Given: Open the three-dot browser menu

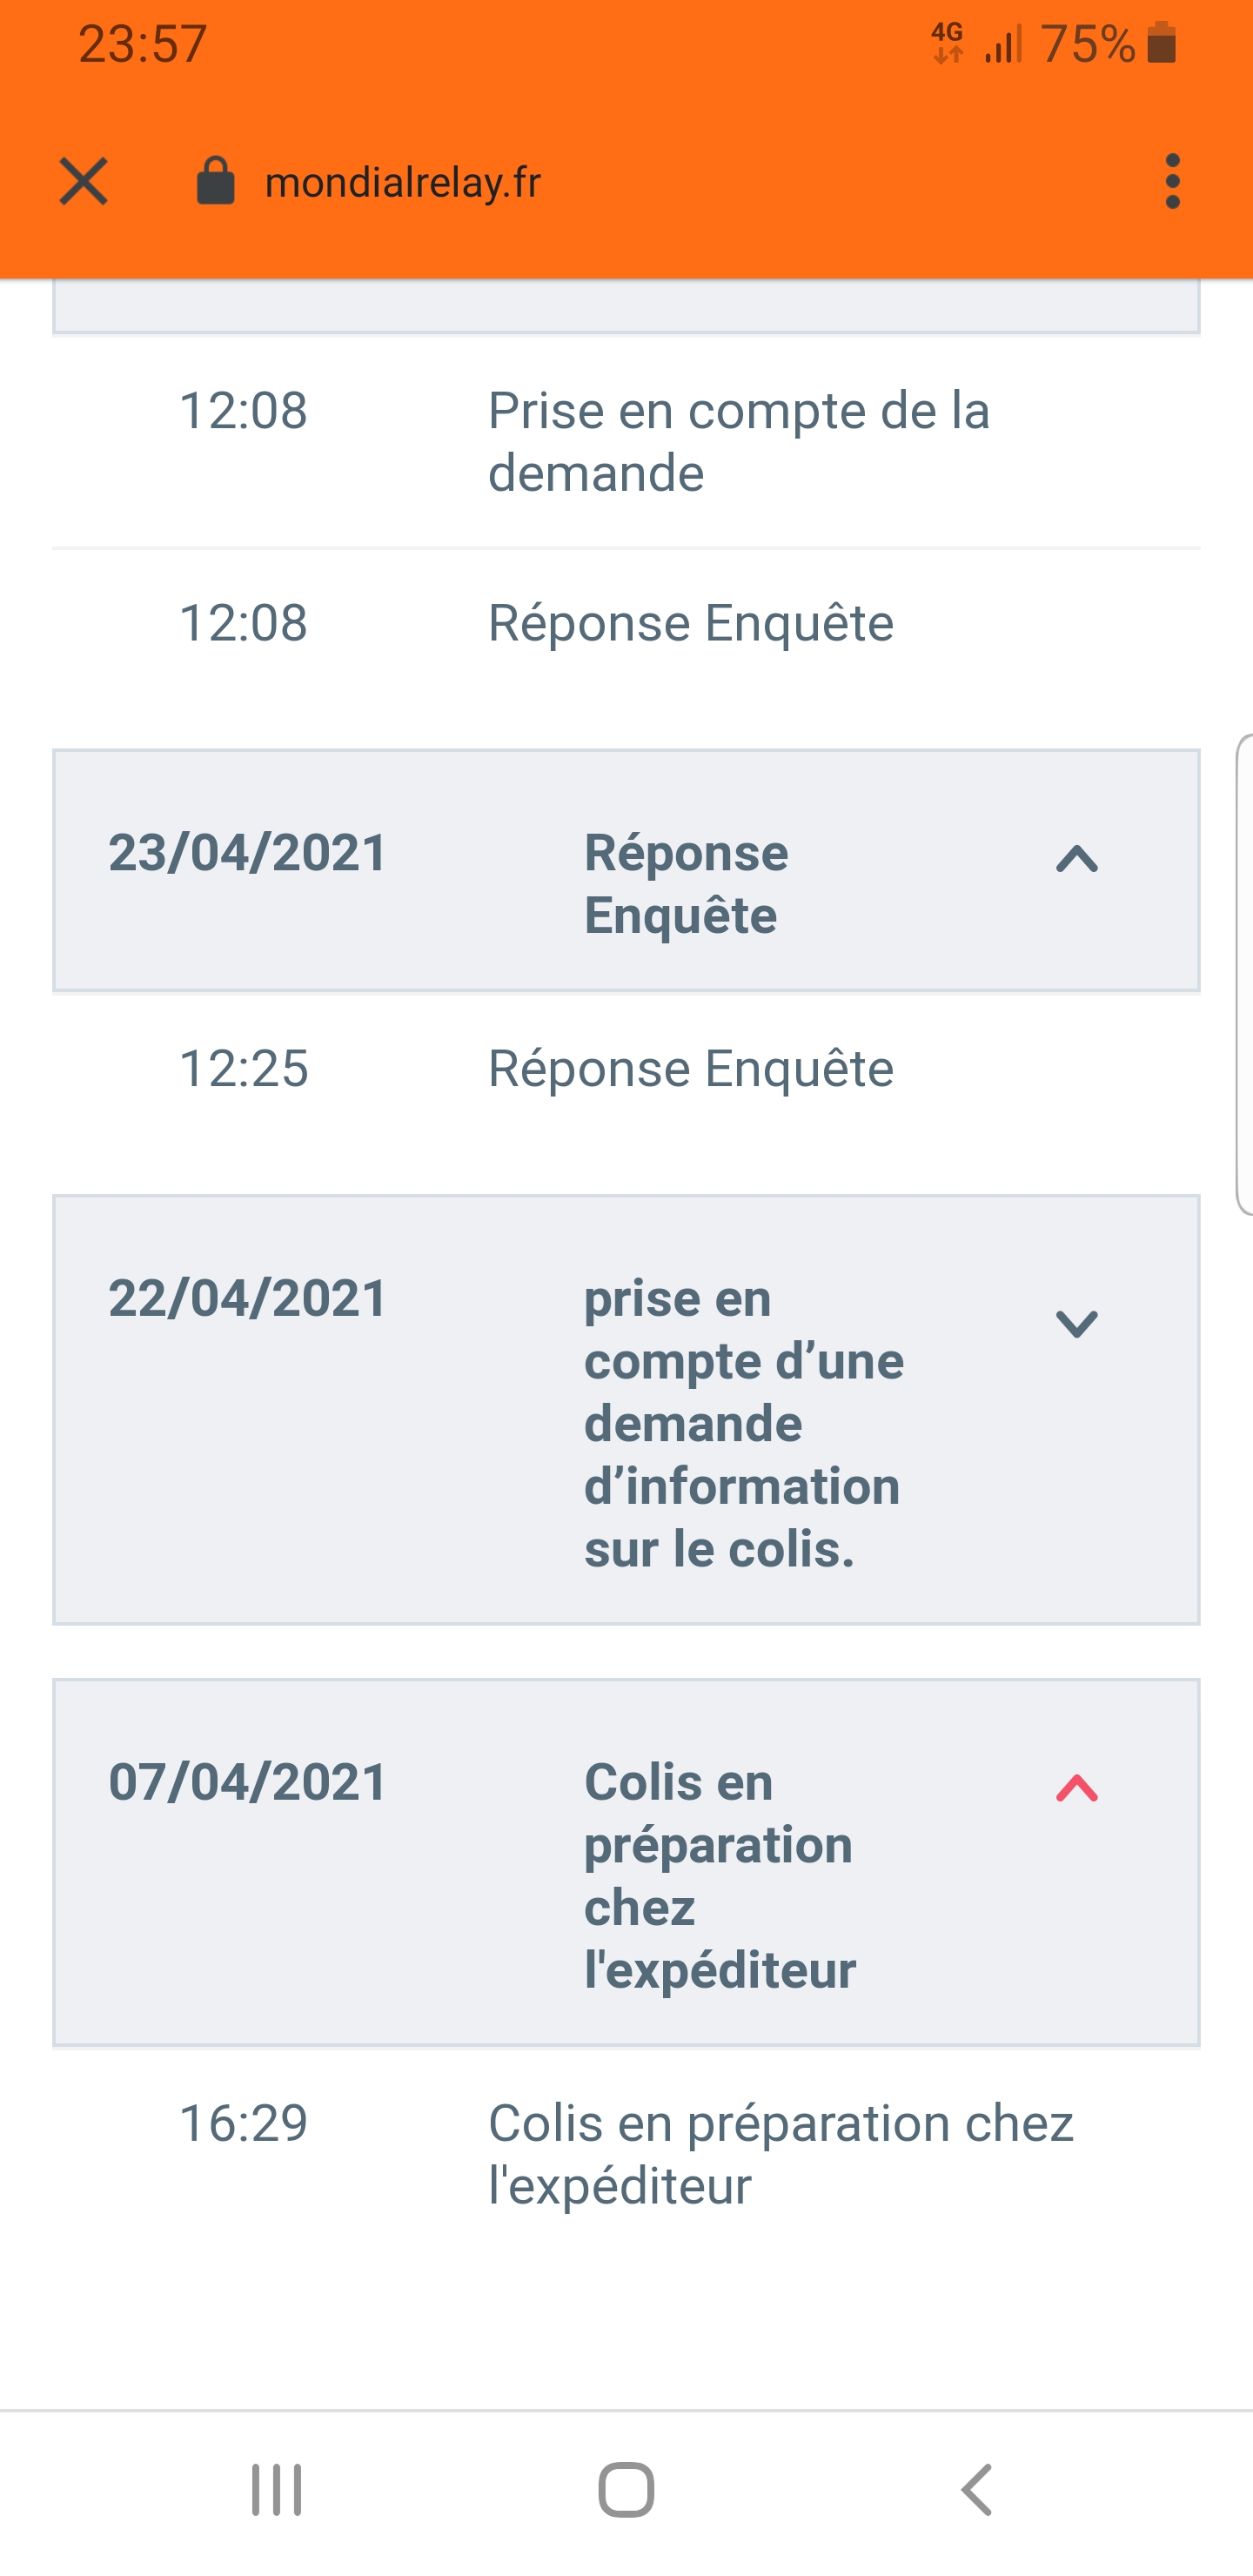Looking at the screenshot, I should (1172, 182).
